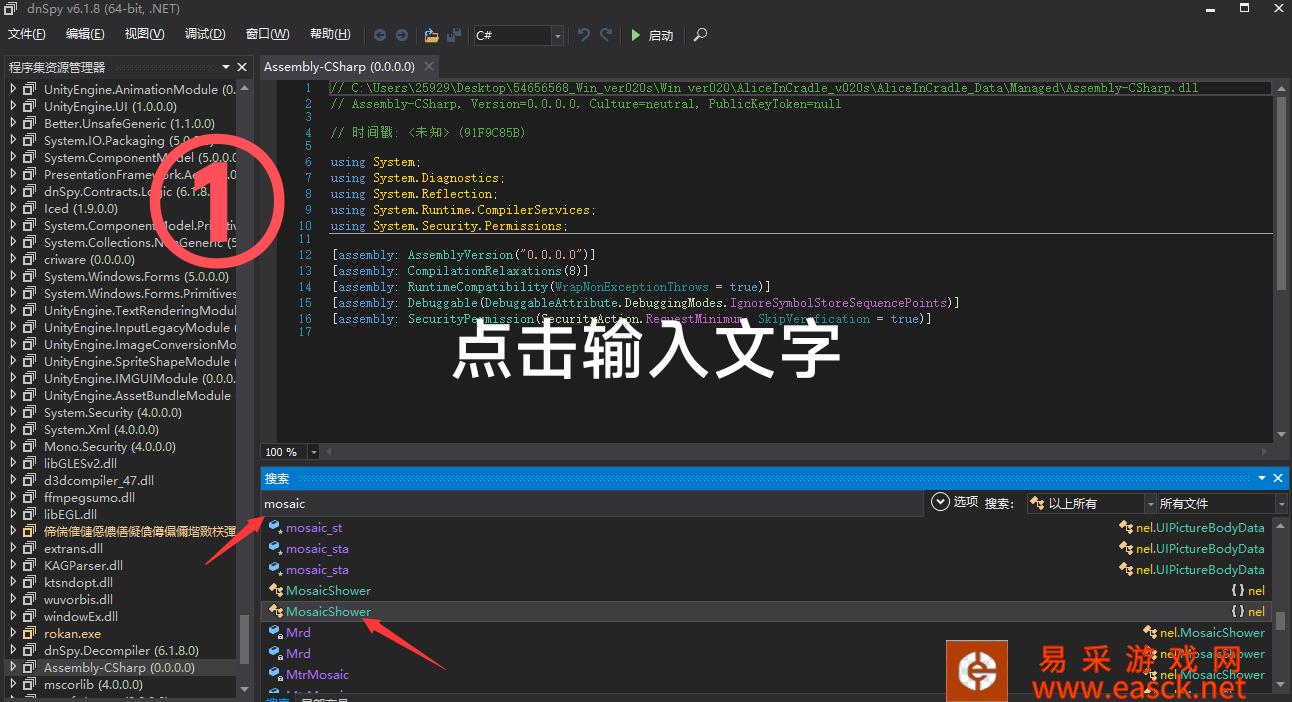Expand the UnityEngine.UI assembly node
The height and width of the screenshot is (702, 1292).
coord(13,106)
